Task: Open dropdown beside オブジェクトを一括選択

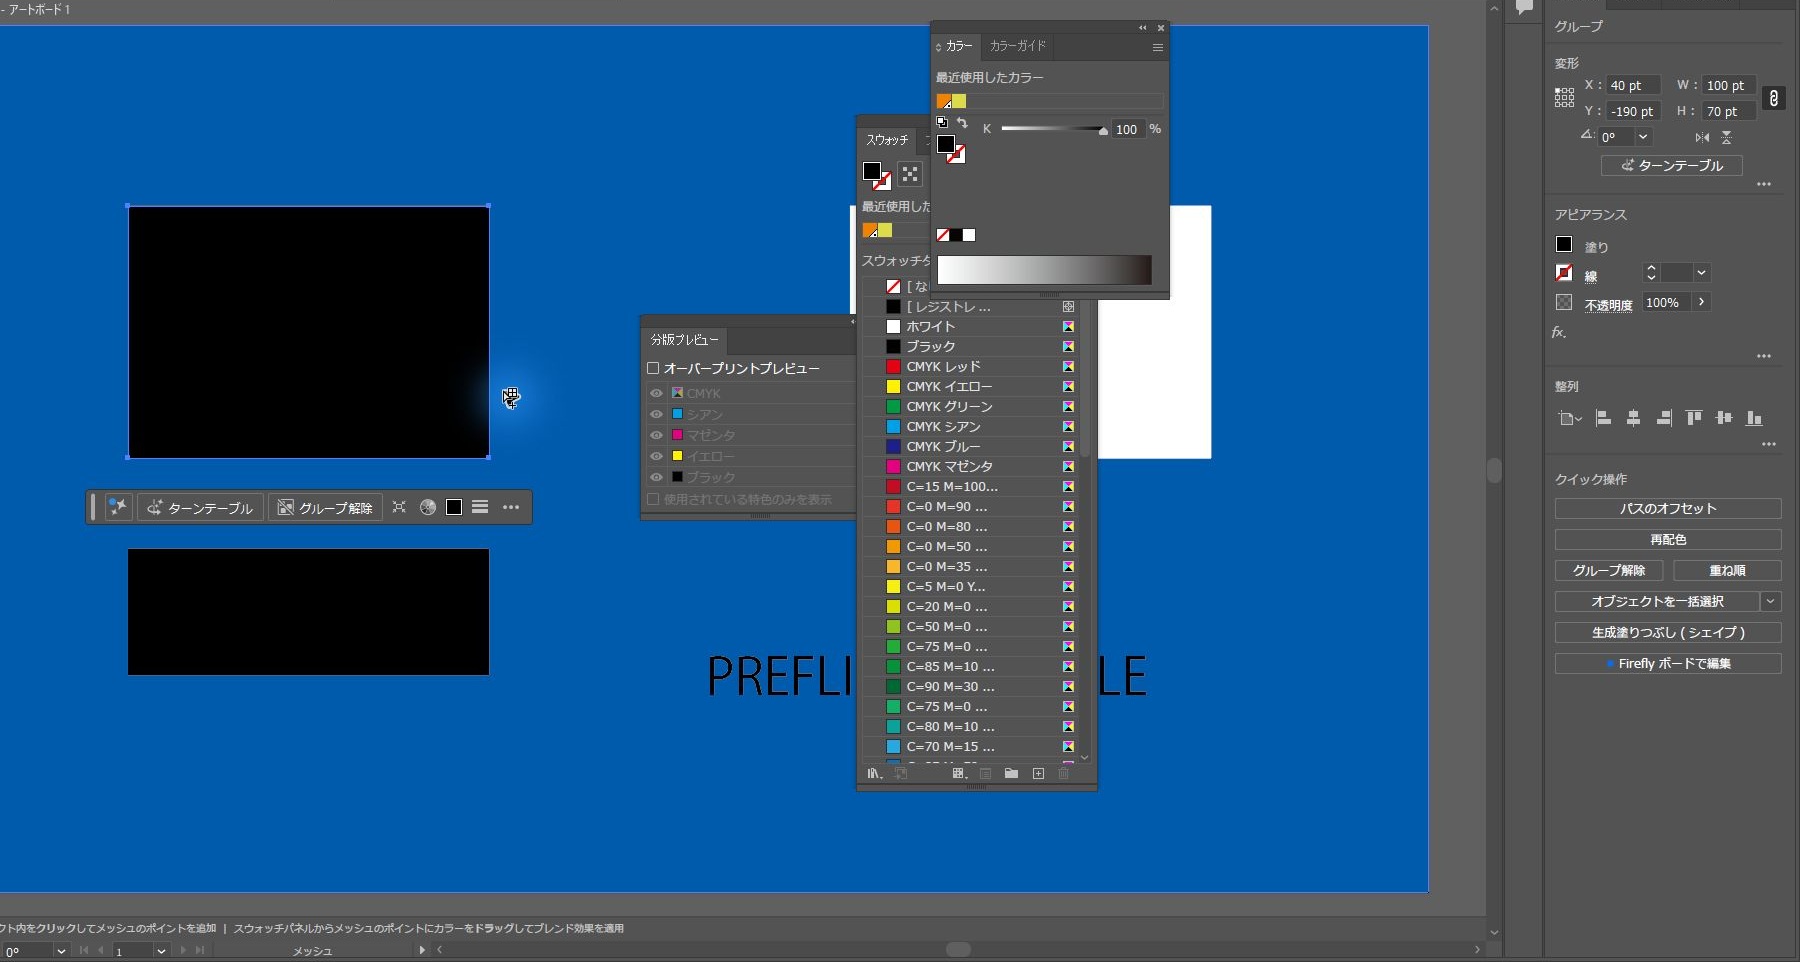Action: [x=1771, y=601]
